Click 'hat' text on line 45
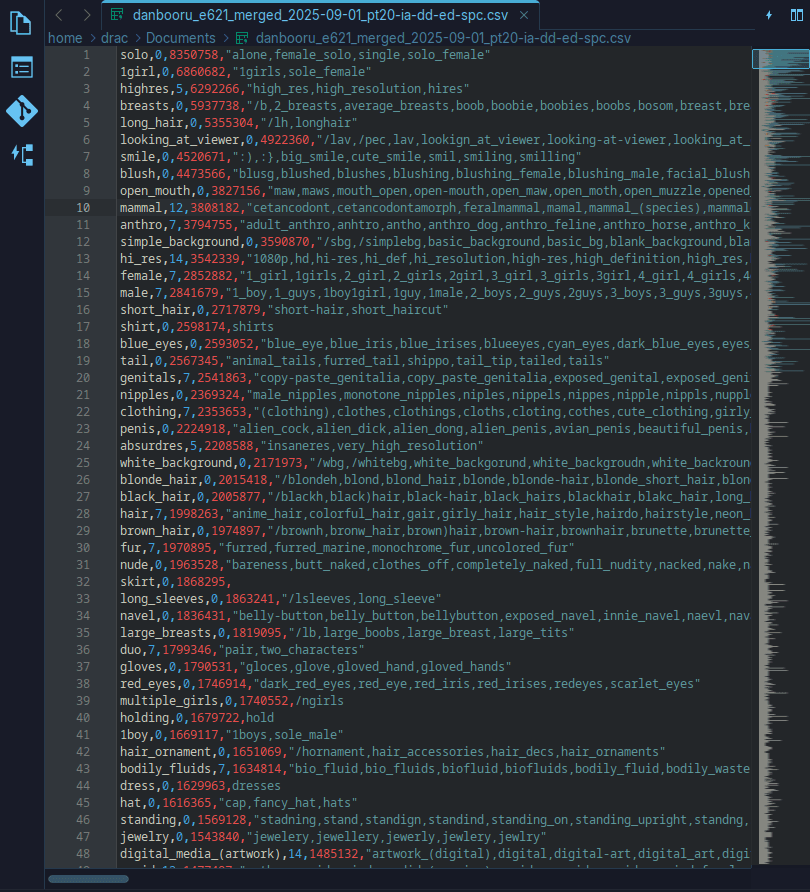 point(130,803)
